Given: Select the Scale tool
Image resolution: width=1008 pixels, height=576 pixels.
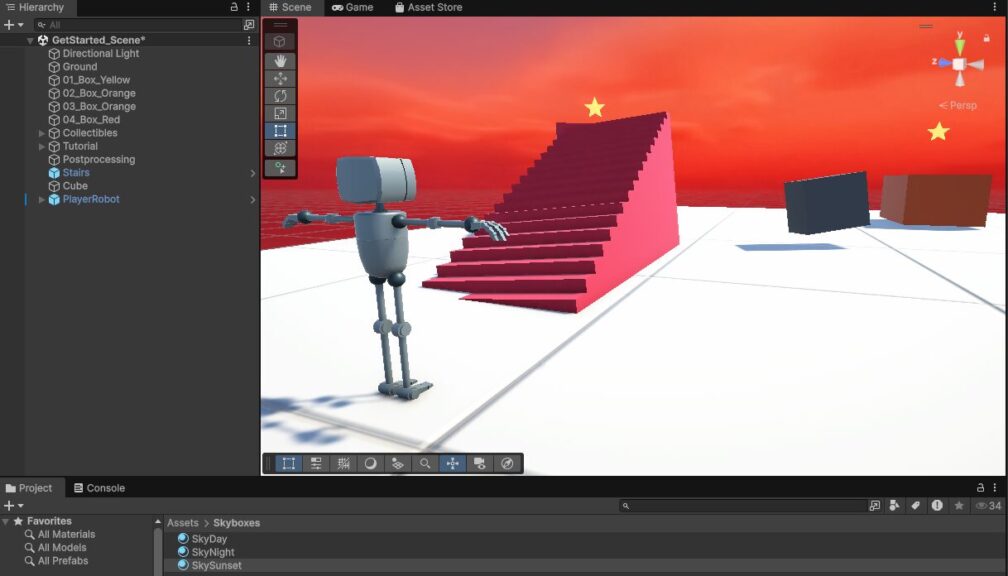Looking at the screenshot, I should 280,113.
